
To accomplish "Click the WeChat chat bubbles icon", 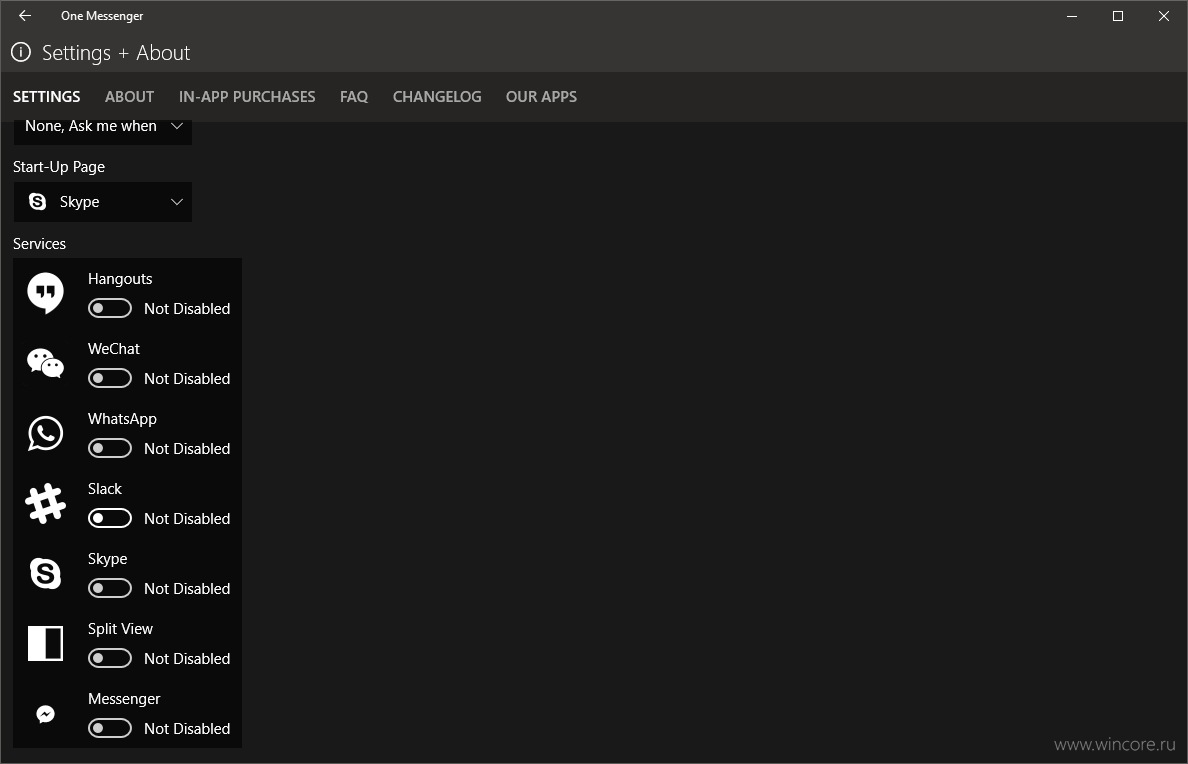I will coord(45,363).
